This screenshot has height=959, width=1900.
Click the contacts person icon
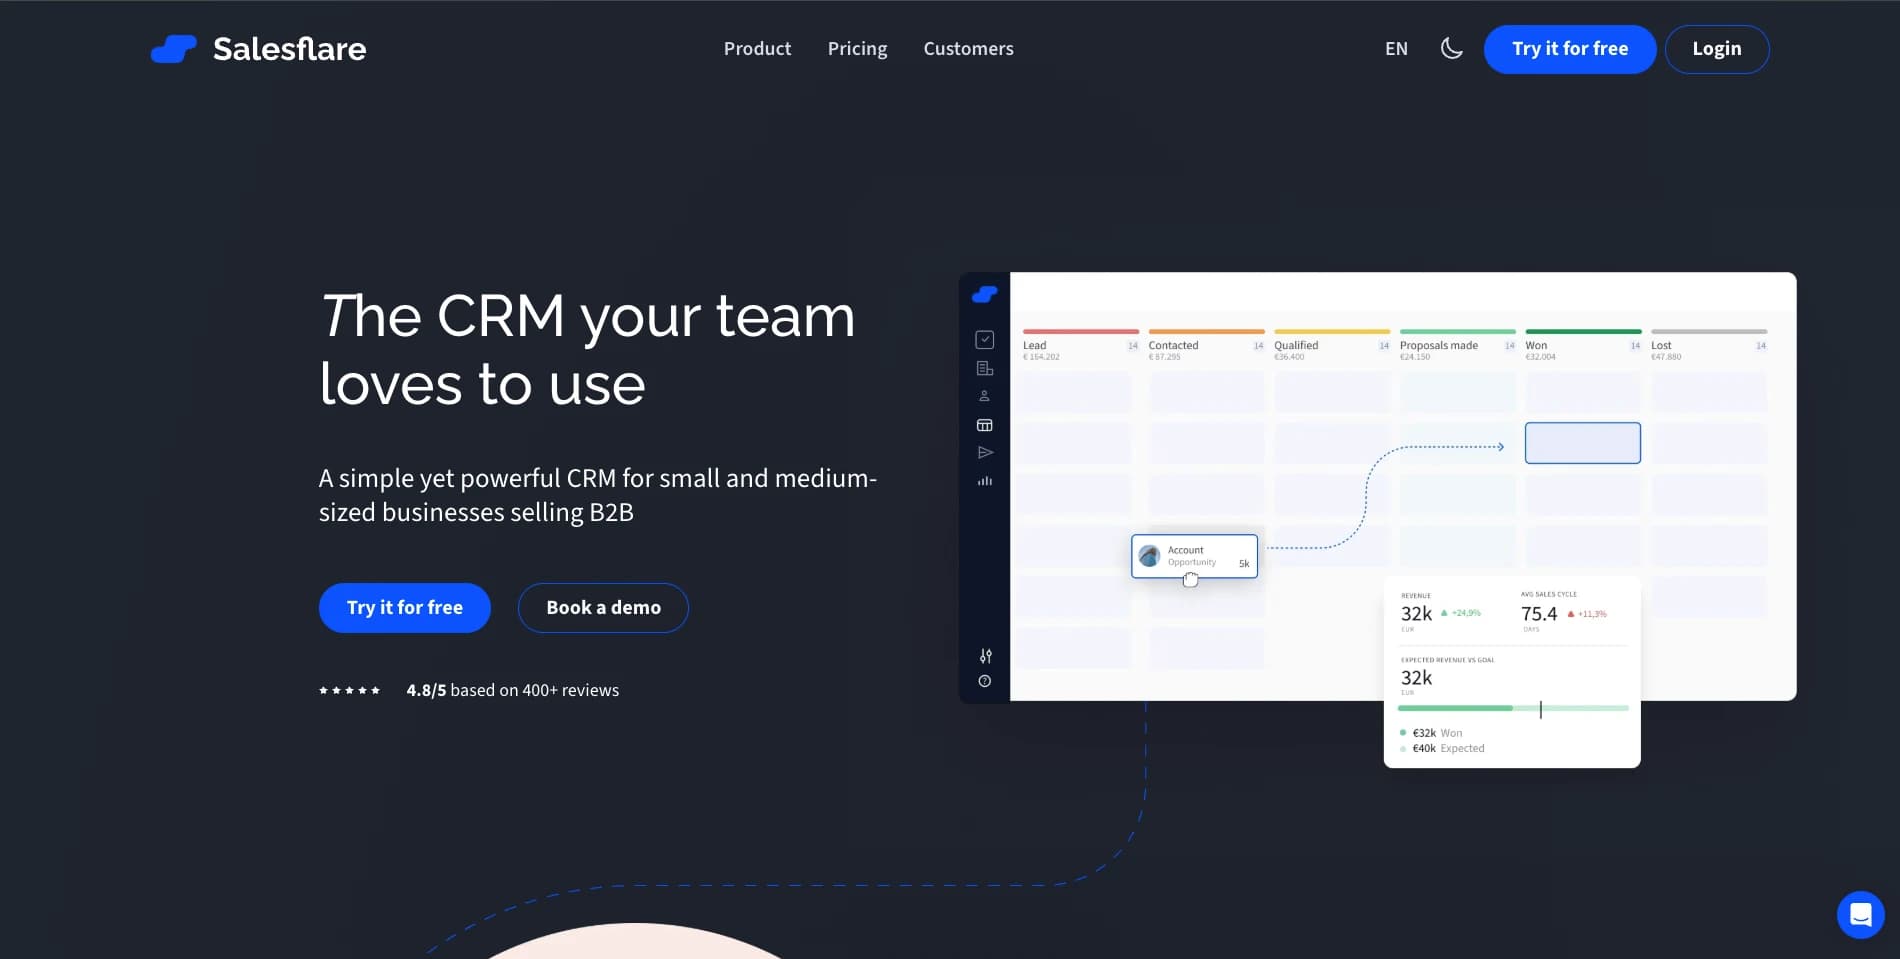[984, 394]
